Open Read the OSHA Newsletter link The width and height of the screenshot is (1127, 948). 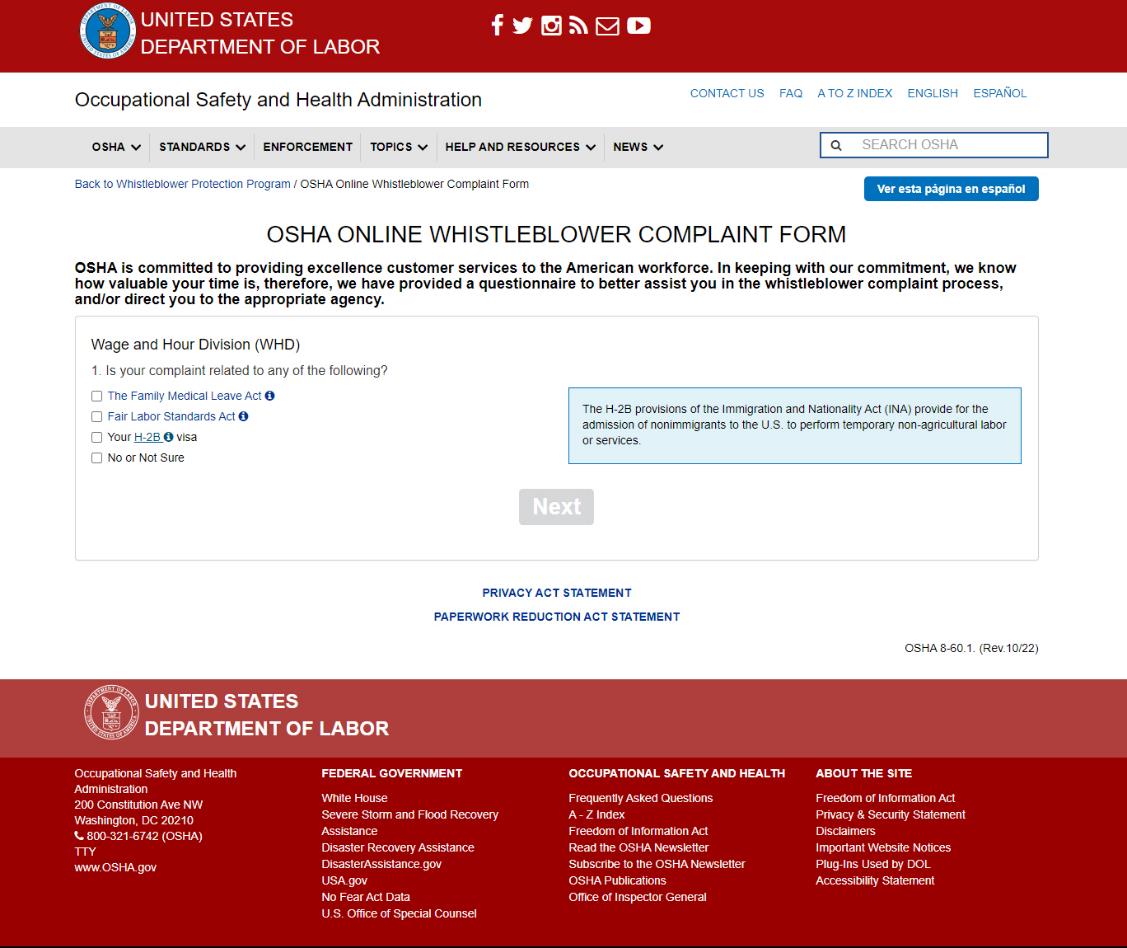(x=638, y=847)
